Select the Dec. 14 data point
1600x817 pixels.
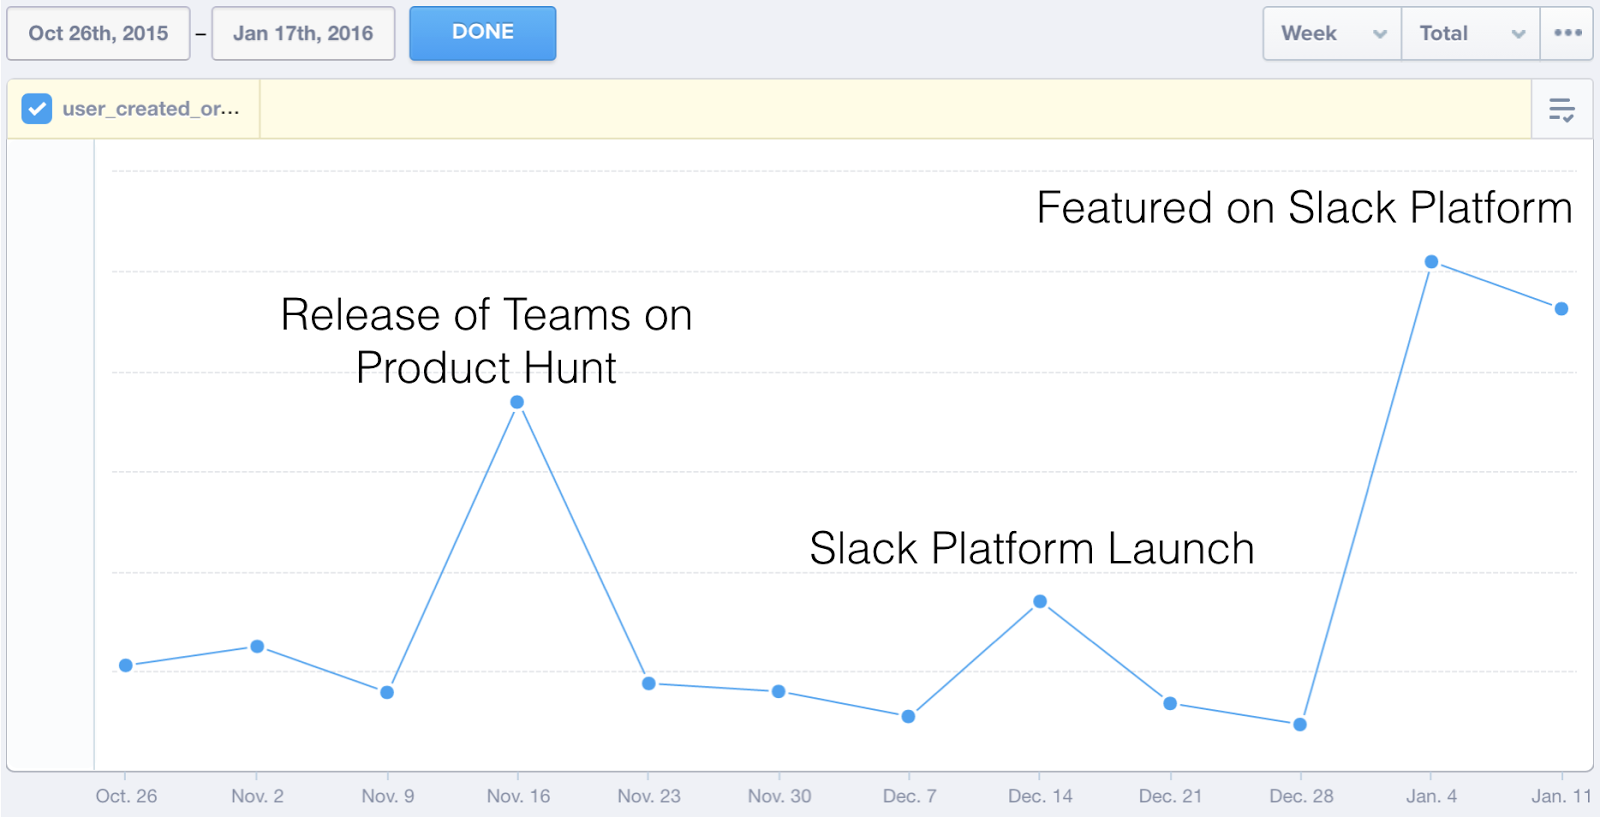(1040, 601)
